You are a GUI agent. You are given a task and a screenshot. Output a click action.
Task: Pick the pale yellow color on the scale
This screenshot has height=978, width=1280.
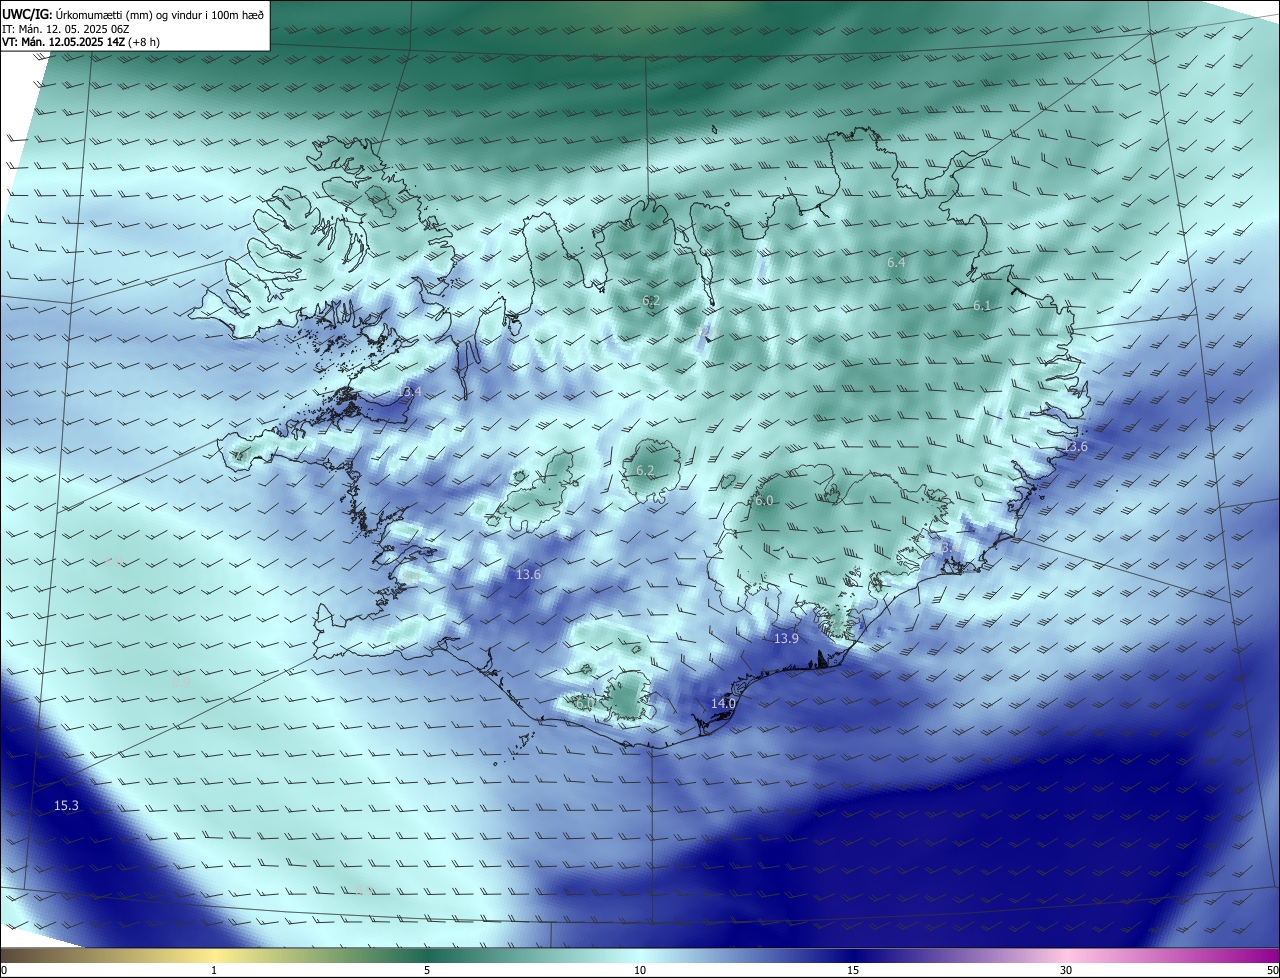214,955
